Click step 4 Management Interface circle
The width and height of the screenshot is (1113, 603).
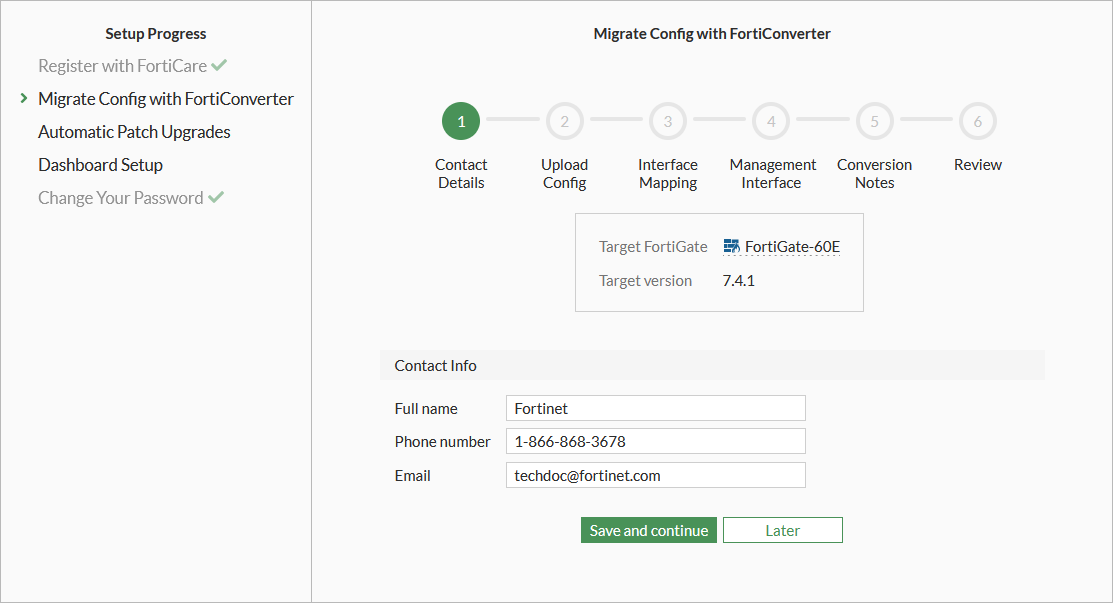[771, 122]
